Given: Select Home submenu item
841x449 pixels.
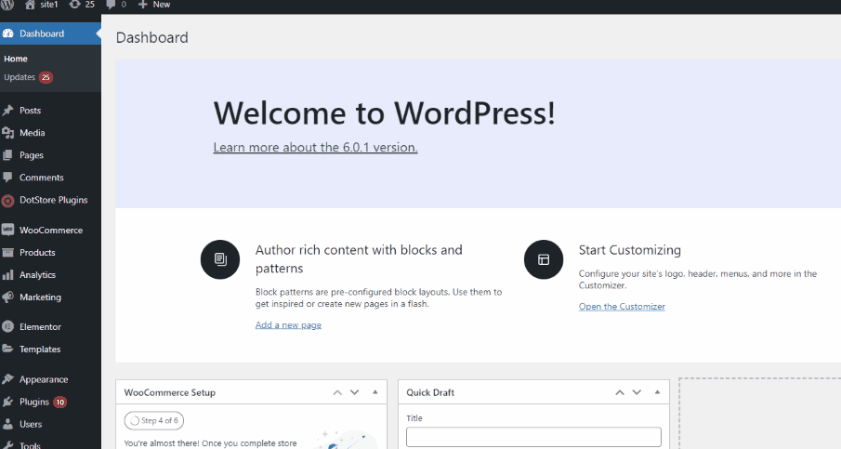Looking at the screenshot, I should click(x=16, y=58).
